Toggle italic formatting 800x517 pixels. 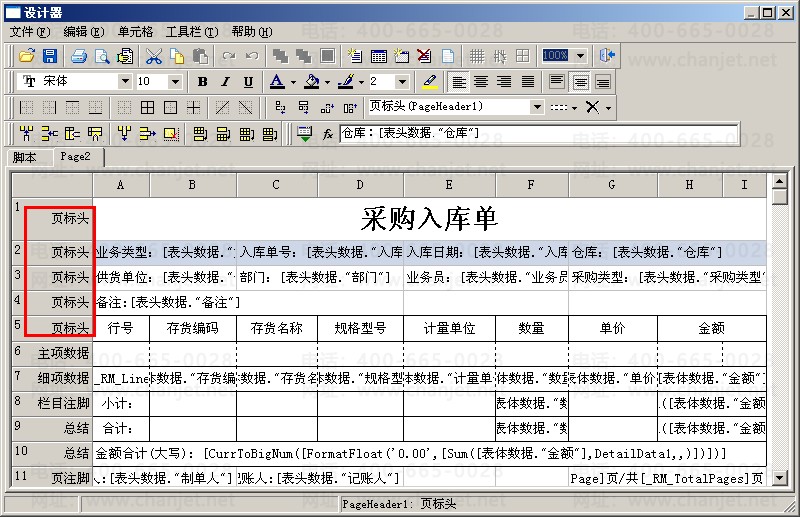[225, 82]
